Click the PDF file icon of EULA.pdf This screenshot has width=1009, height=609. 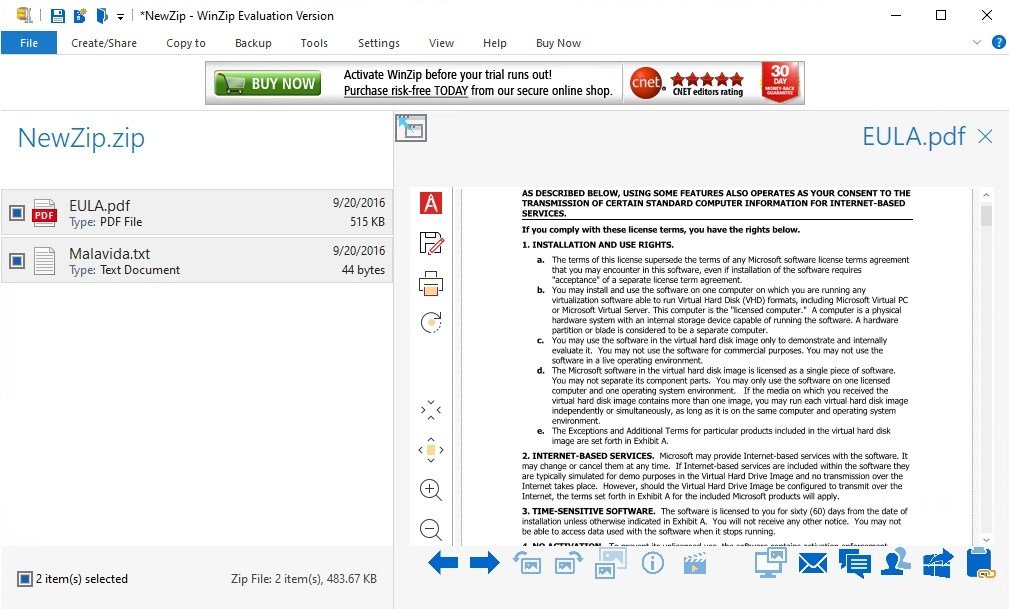44,212
